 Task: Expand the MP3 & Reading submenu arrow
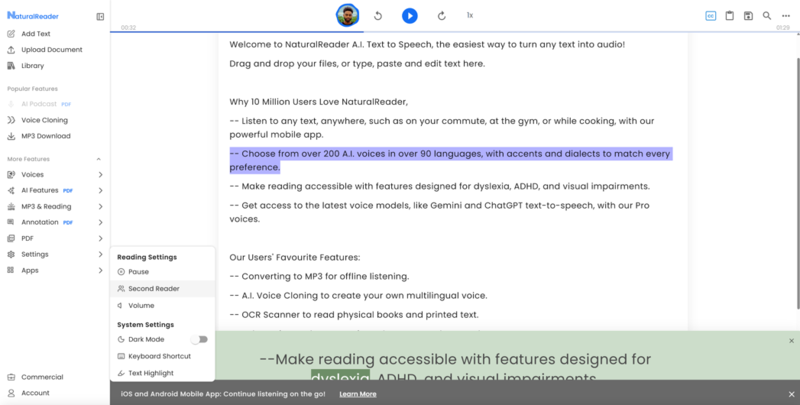[x=101, y=207]
